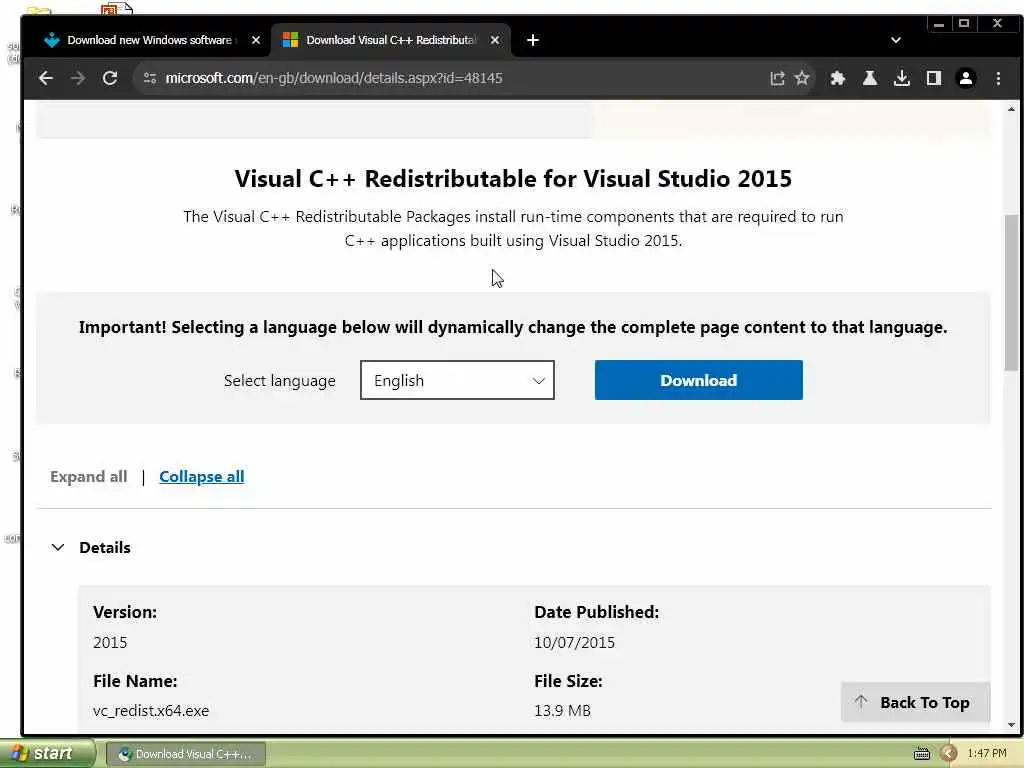This screenshot has height=768, width=1024.
Task: Open Chrome Labs flask icon
Action: pyautogui.click(x=869, y=78)
